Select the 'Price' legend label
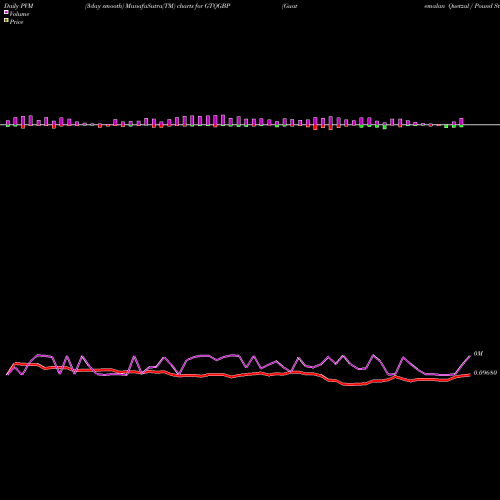Viewport: 500px width, 500px height. (16, 22)
